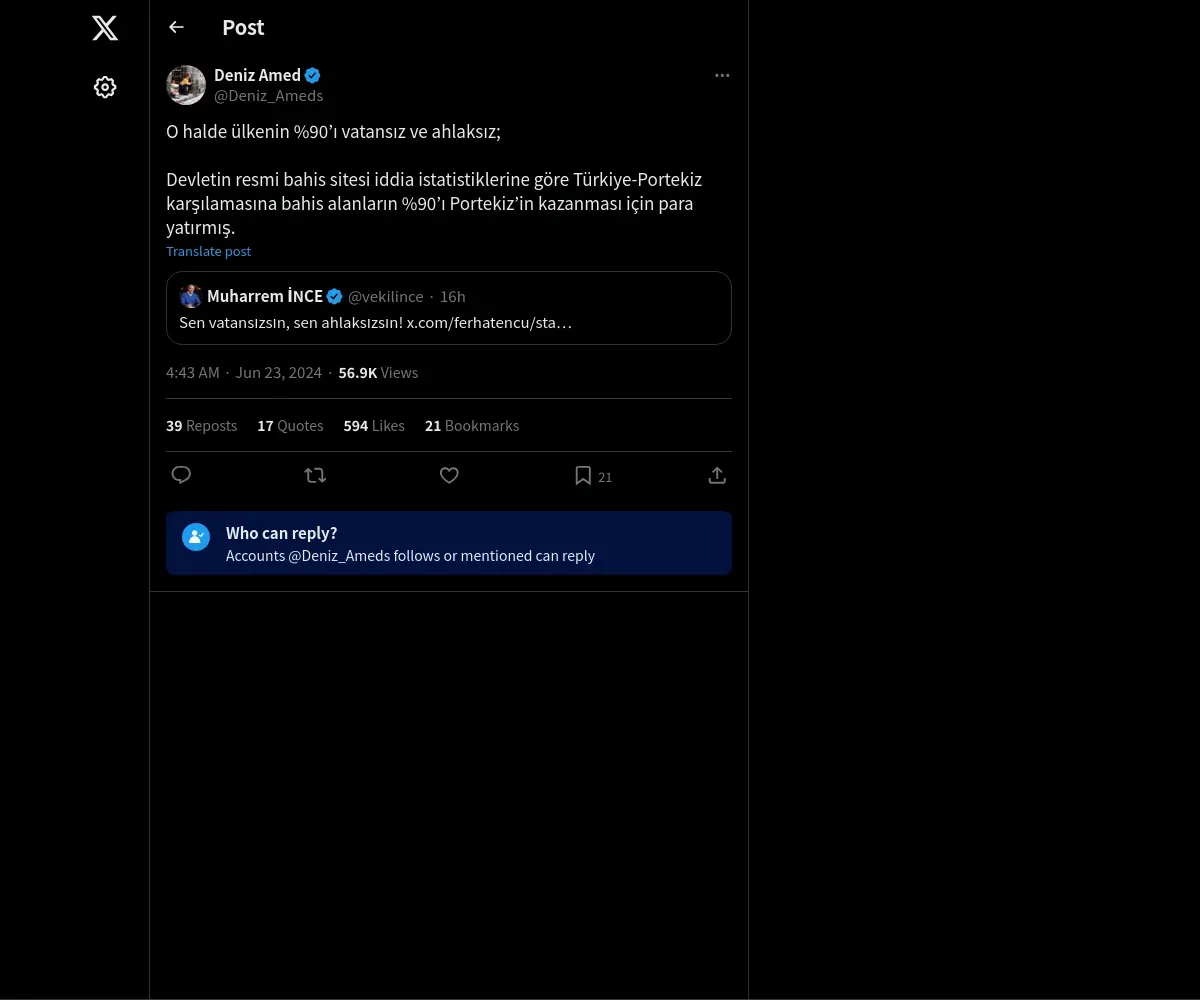1200x1000 pixels.
Task: Like the post with the heart icon
Action: pos(449,475)
